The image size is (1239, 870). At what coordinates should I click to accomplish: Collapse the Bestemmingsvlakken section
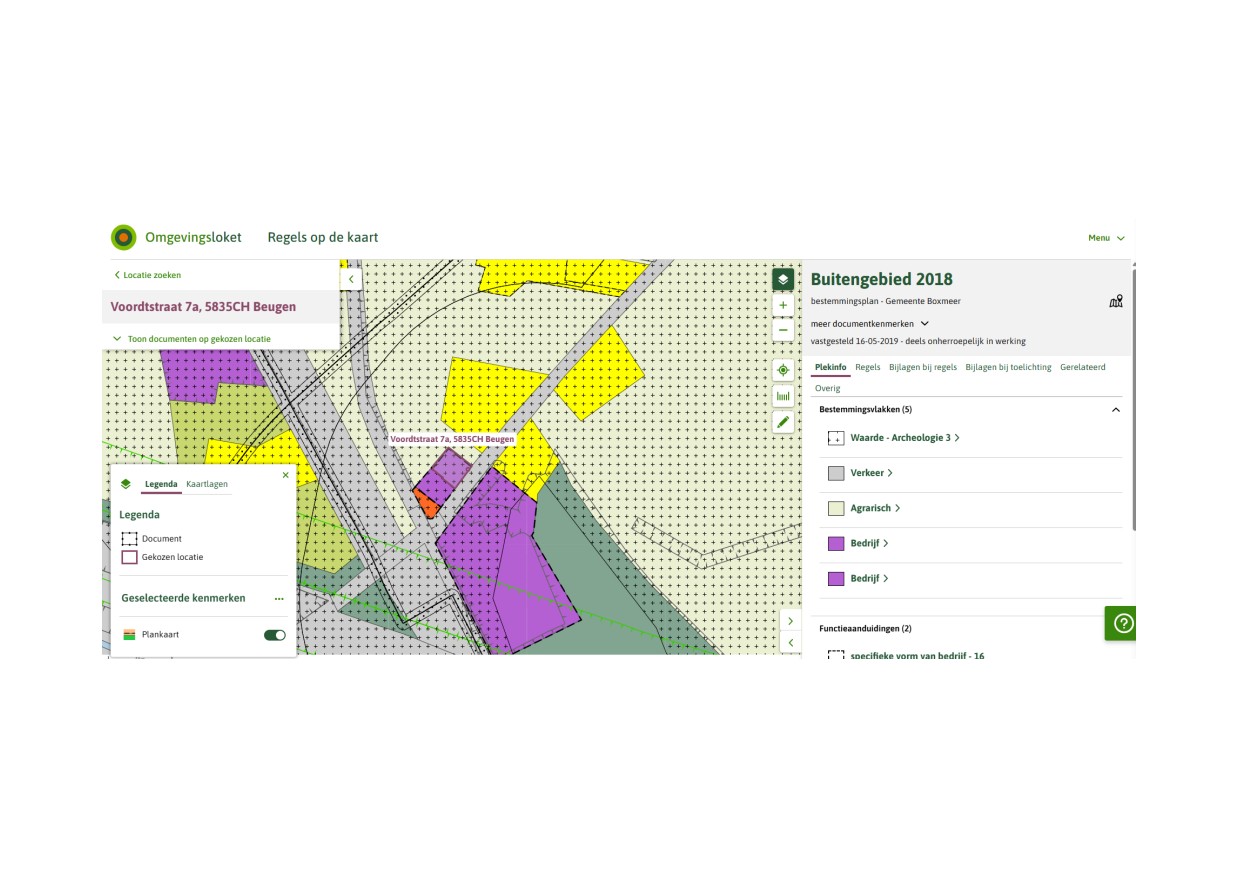point(1116,410)
